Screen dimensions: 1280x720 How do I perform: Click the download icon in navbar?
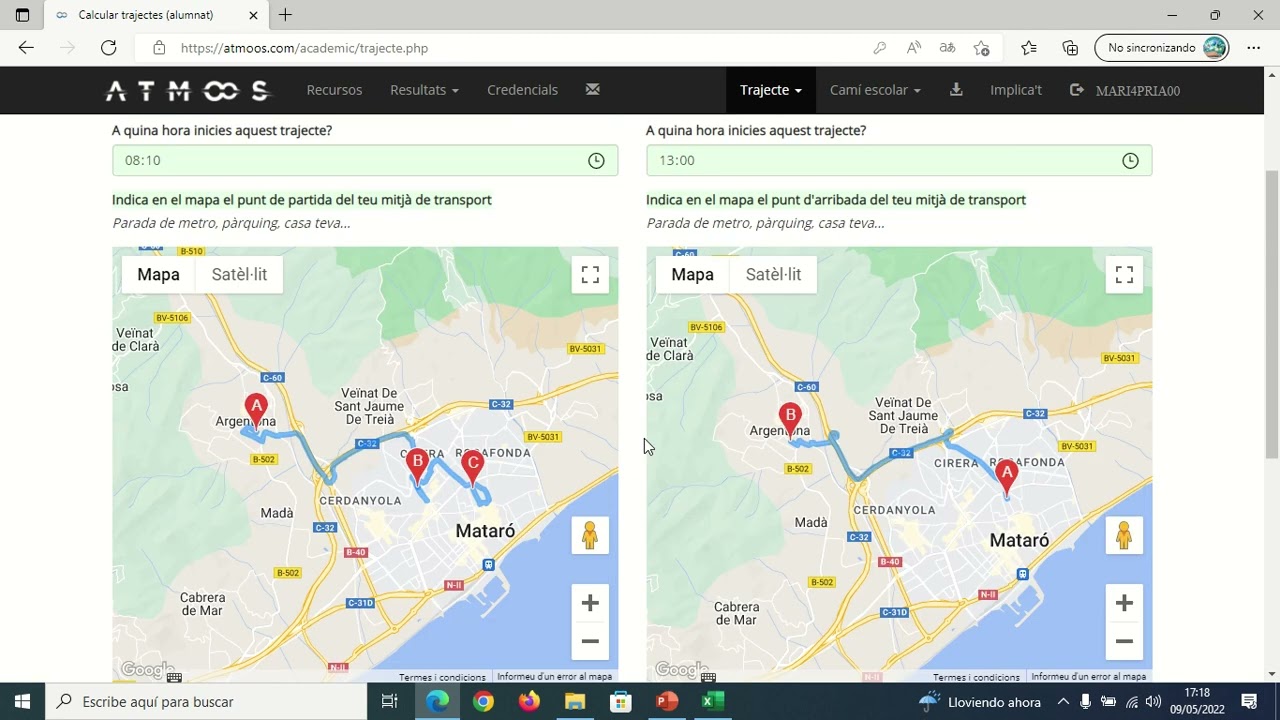coord(956,90)
